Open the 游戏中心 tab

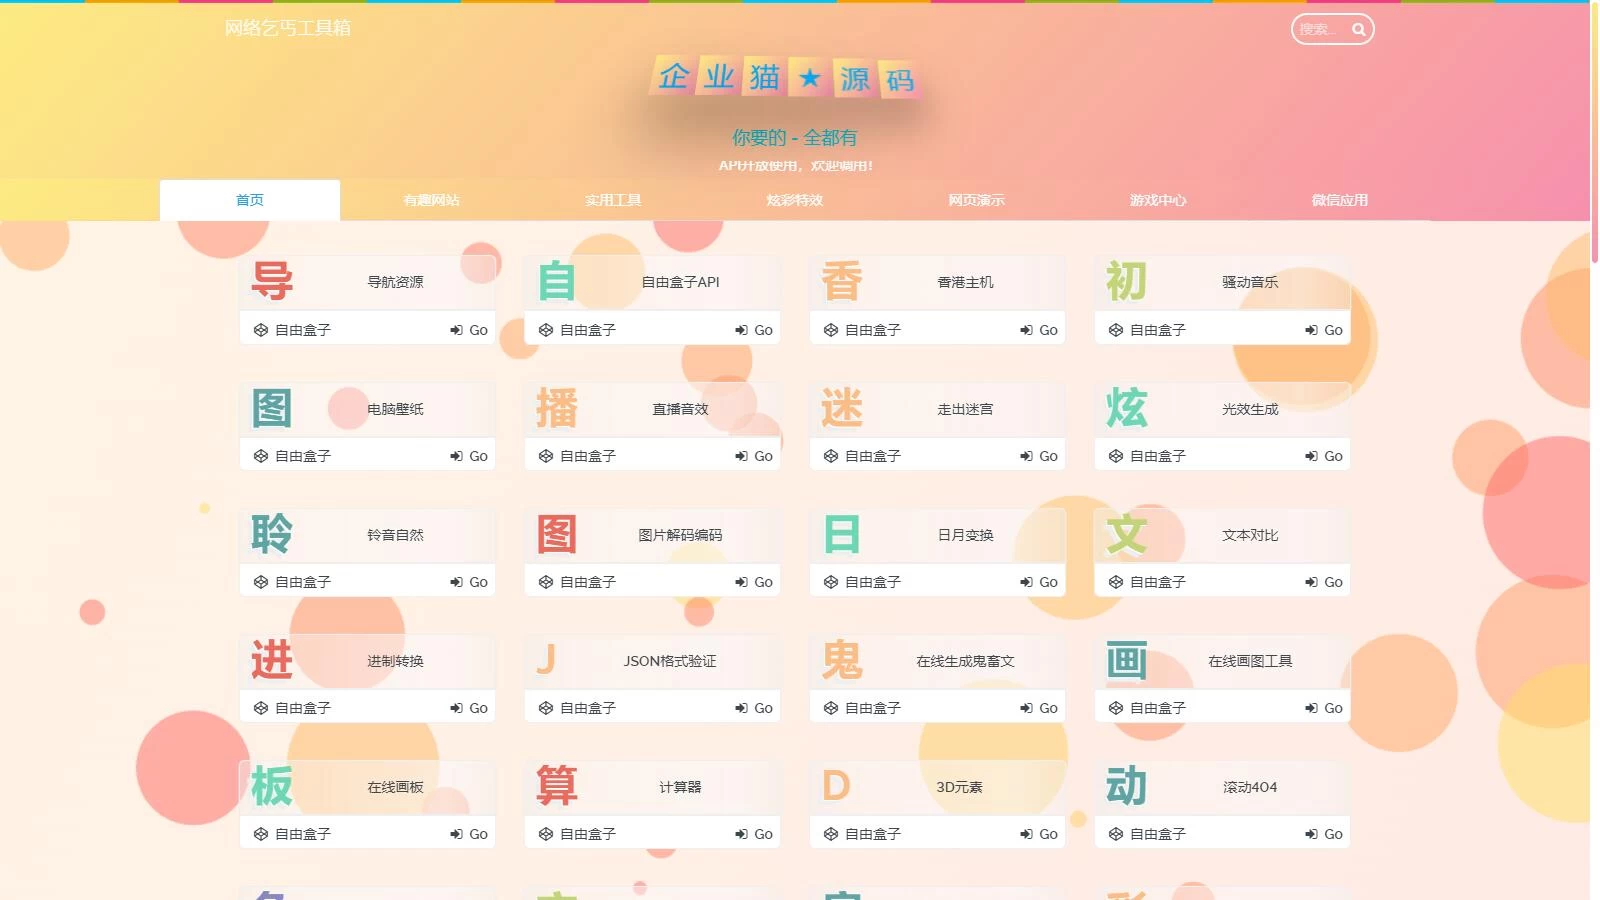click(1156, 199)
